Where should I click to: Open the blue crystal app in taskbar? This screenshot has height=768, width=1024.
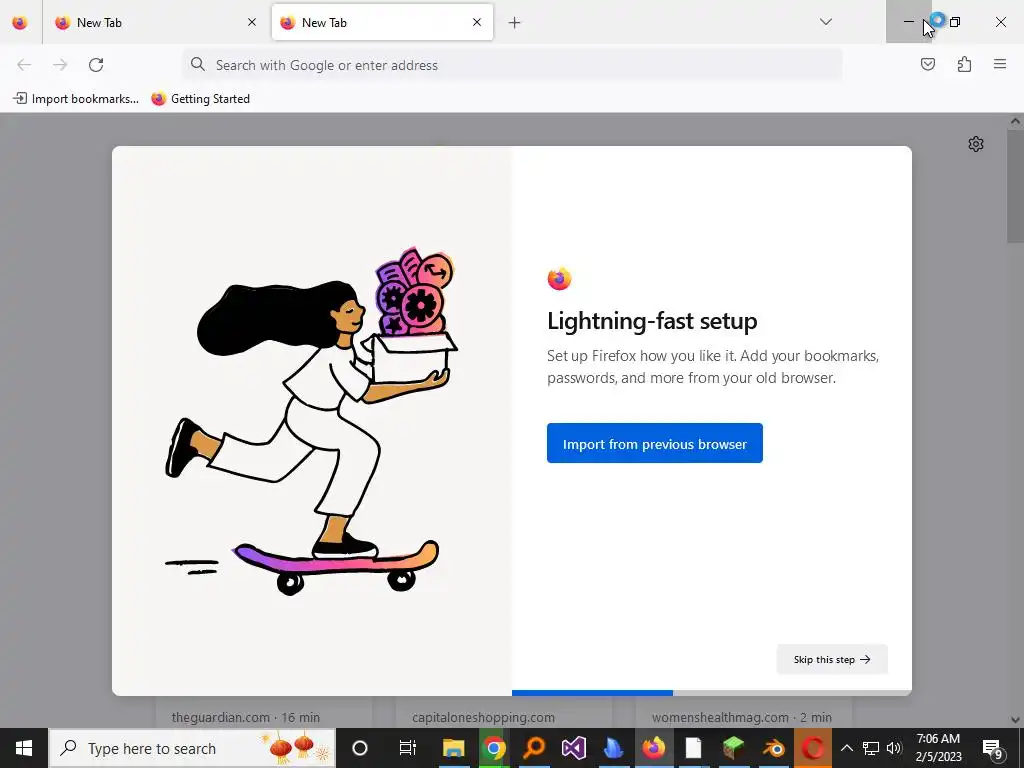coord(614,748)
